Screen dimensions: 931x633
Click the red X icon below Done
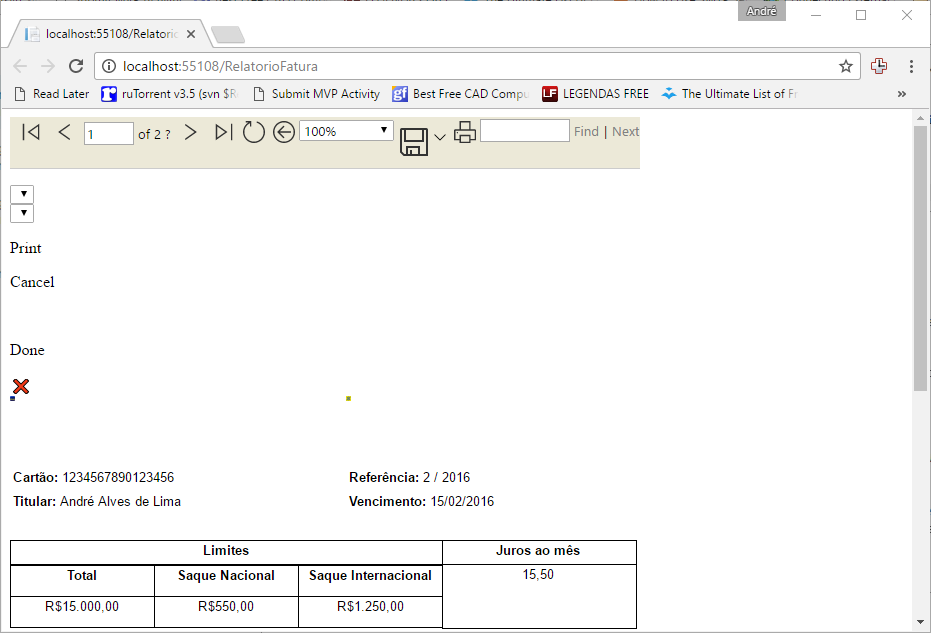coord(21,386)
